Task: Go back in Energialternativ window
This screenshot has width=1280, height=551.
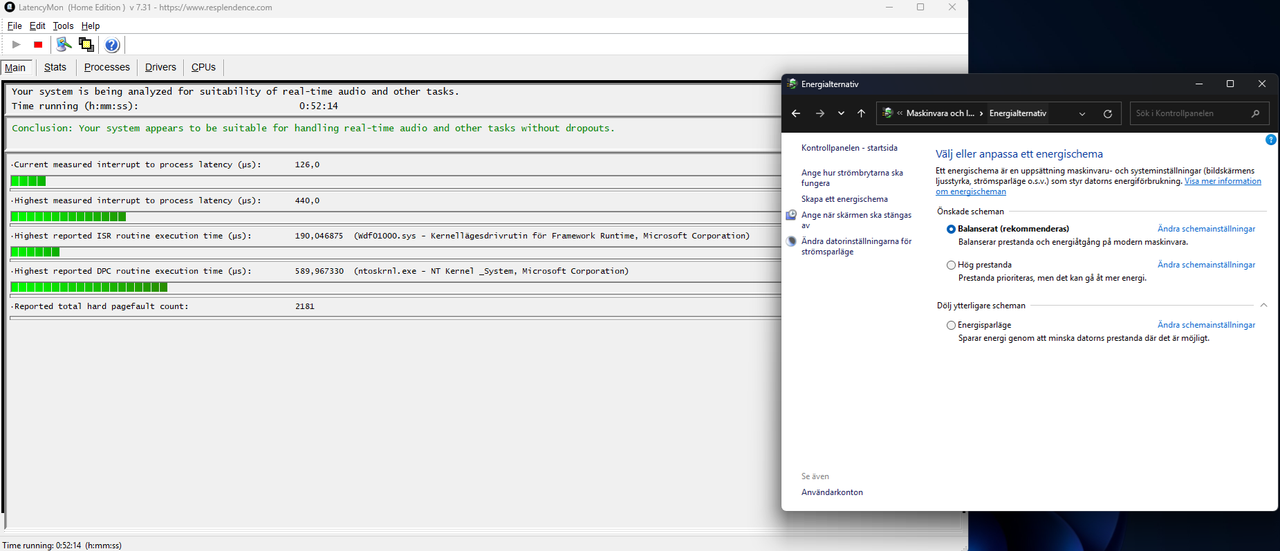Action: [796, 114]
